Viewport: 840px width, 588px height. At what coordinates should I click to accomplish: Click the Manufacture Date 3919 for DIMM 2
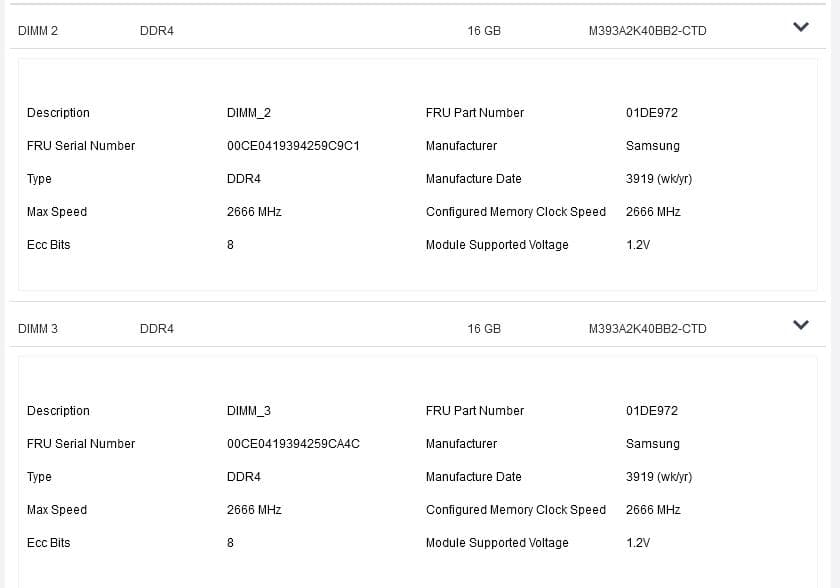pyautogui.click(x=658, y=179)
